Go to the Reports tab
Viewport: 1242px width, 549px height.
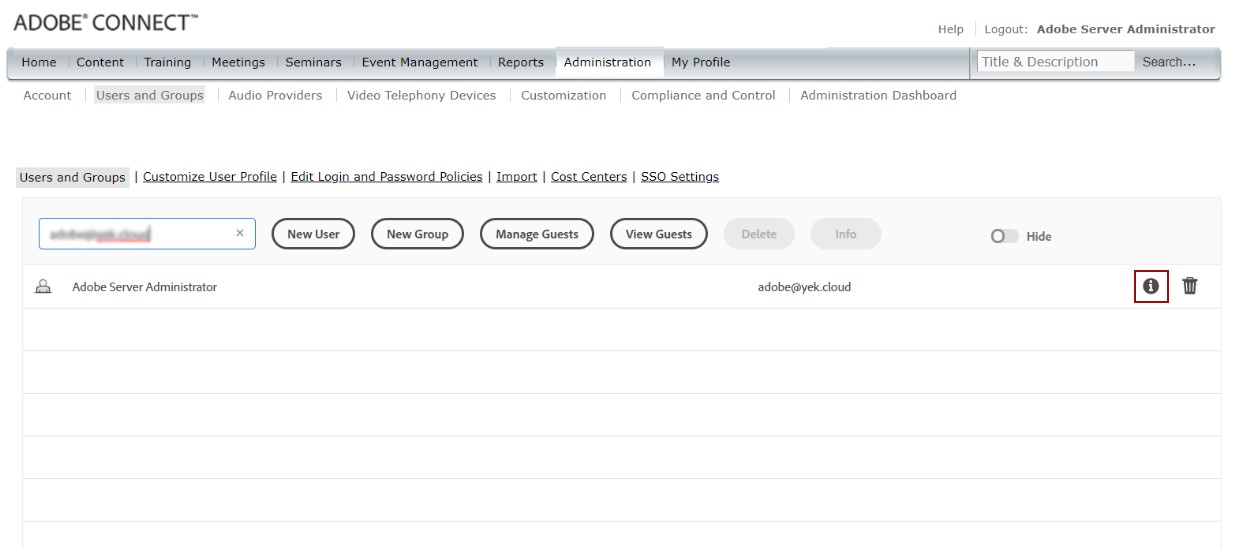[521, 62]
